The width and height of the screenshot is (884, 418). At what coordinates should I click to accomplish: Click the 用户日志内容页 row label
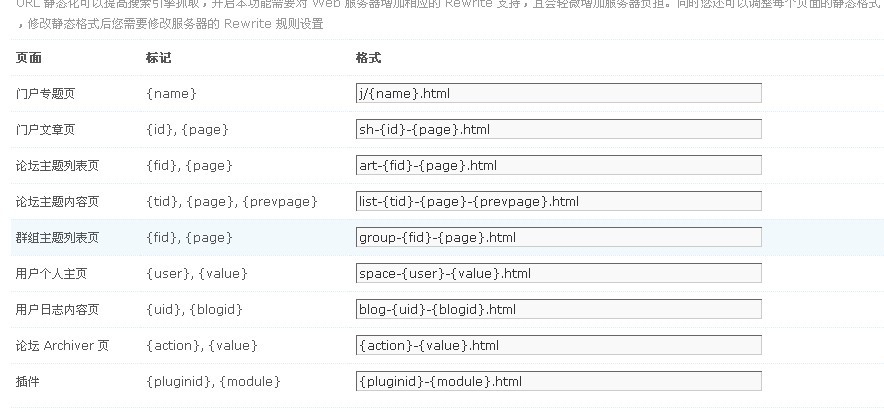57,310
